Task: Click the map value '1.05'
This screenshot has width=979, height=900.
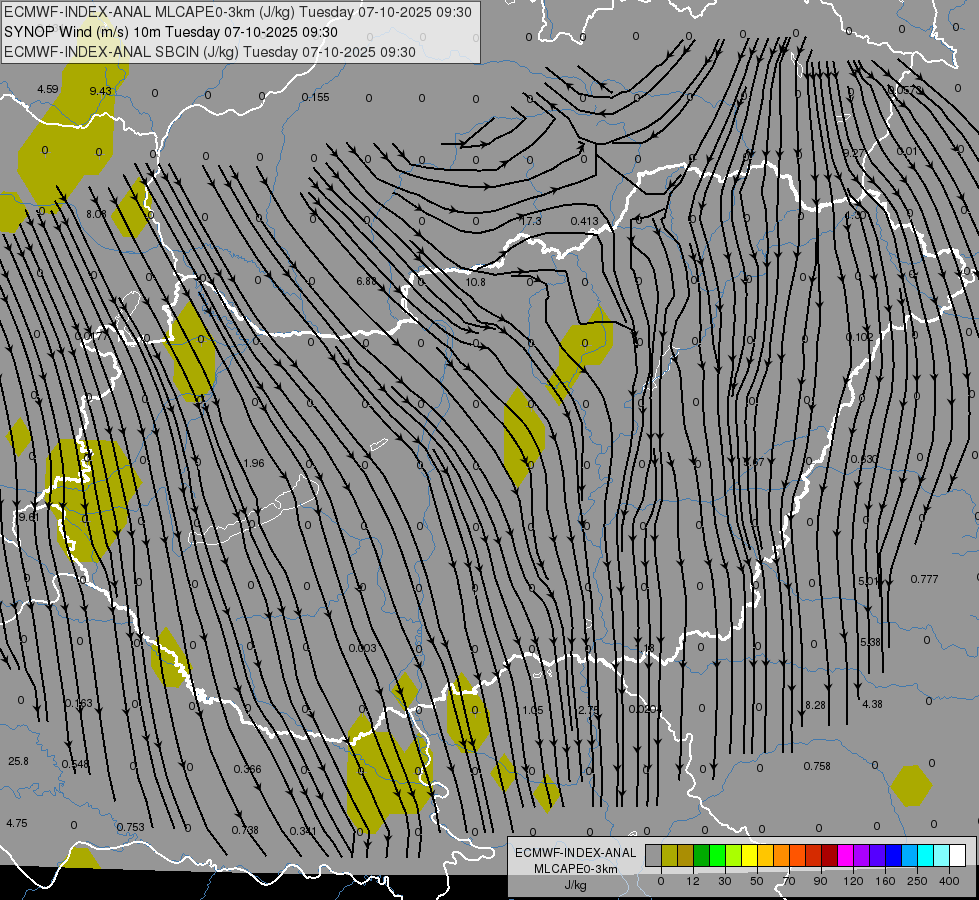Action: click(x=533, y=711)
